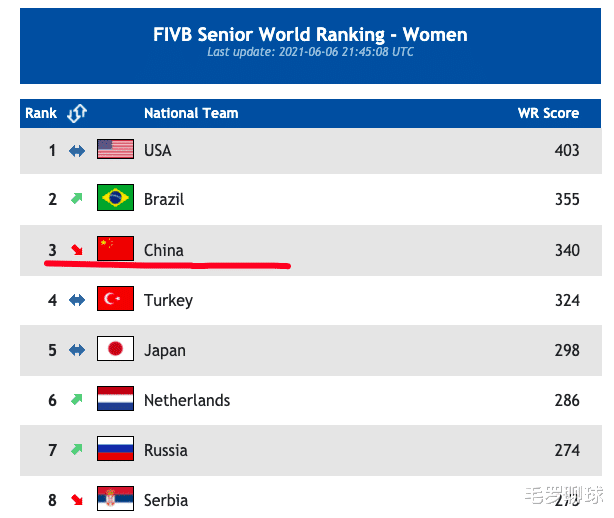Click the USA team name

(x=158, y=150)
